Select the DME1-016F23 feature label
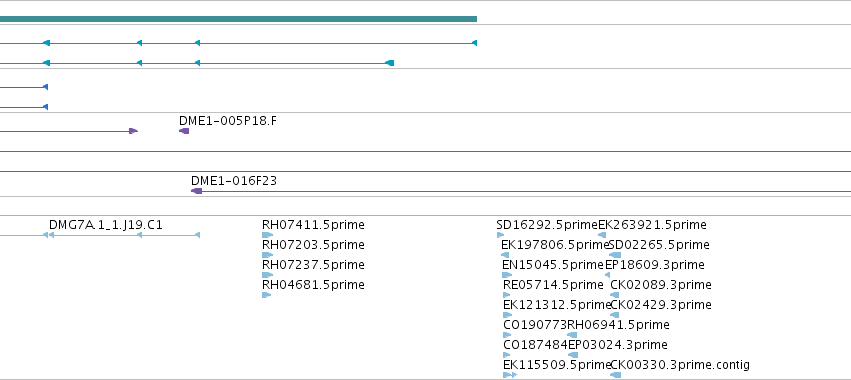Screen dimensions: 851x380 pos(234,181)
